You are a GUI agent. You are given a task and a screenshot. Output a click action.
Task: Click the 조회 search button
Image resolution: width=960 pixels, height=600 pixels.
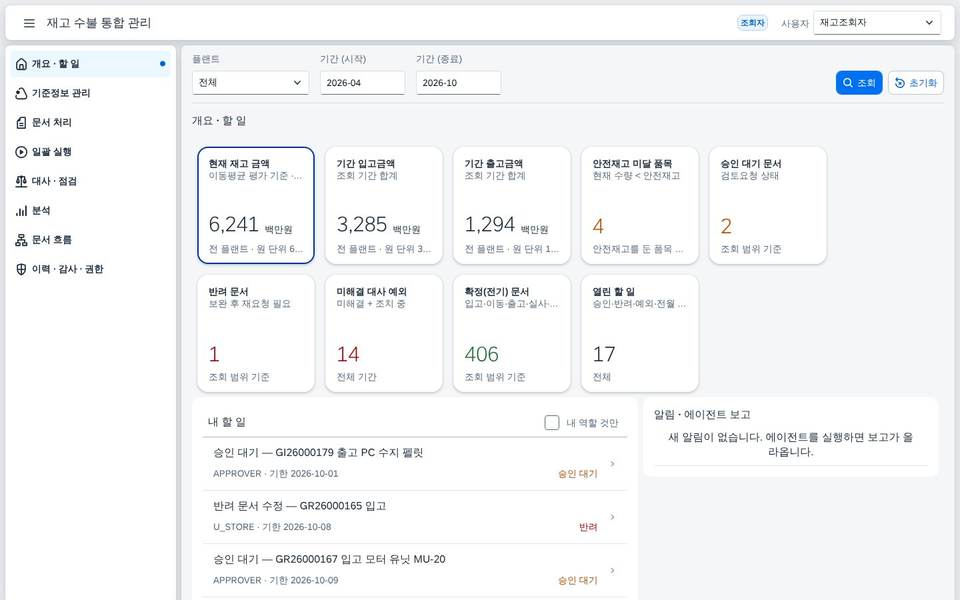point(859,83)
